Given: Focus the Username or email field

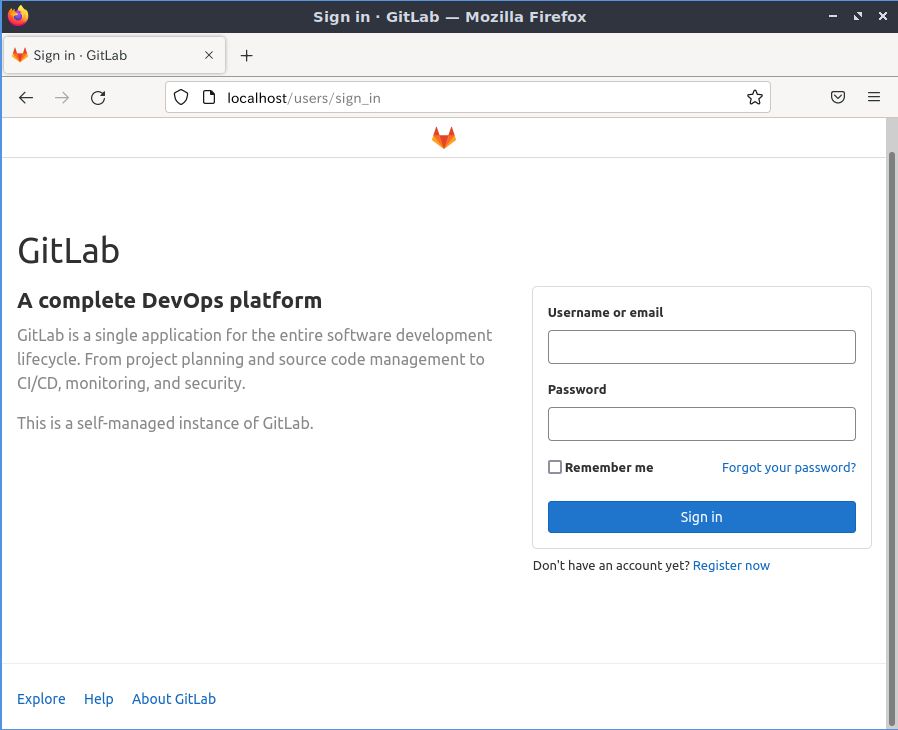Looking at the screenshot, I should point(702,347).
